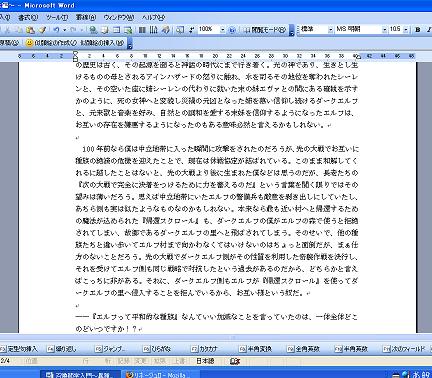
Task: Click the F5 ジャンプ function key button
Action: [111, 349]
